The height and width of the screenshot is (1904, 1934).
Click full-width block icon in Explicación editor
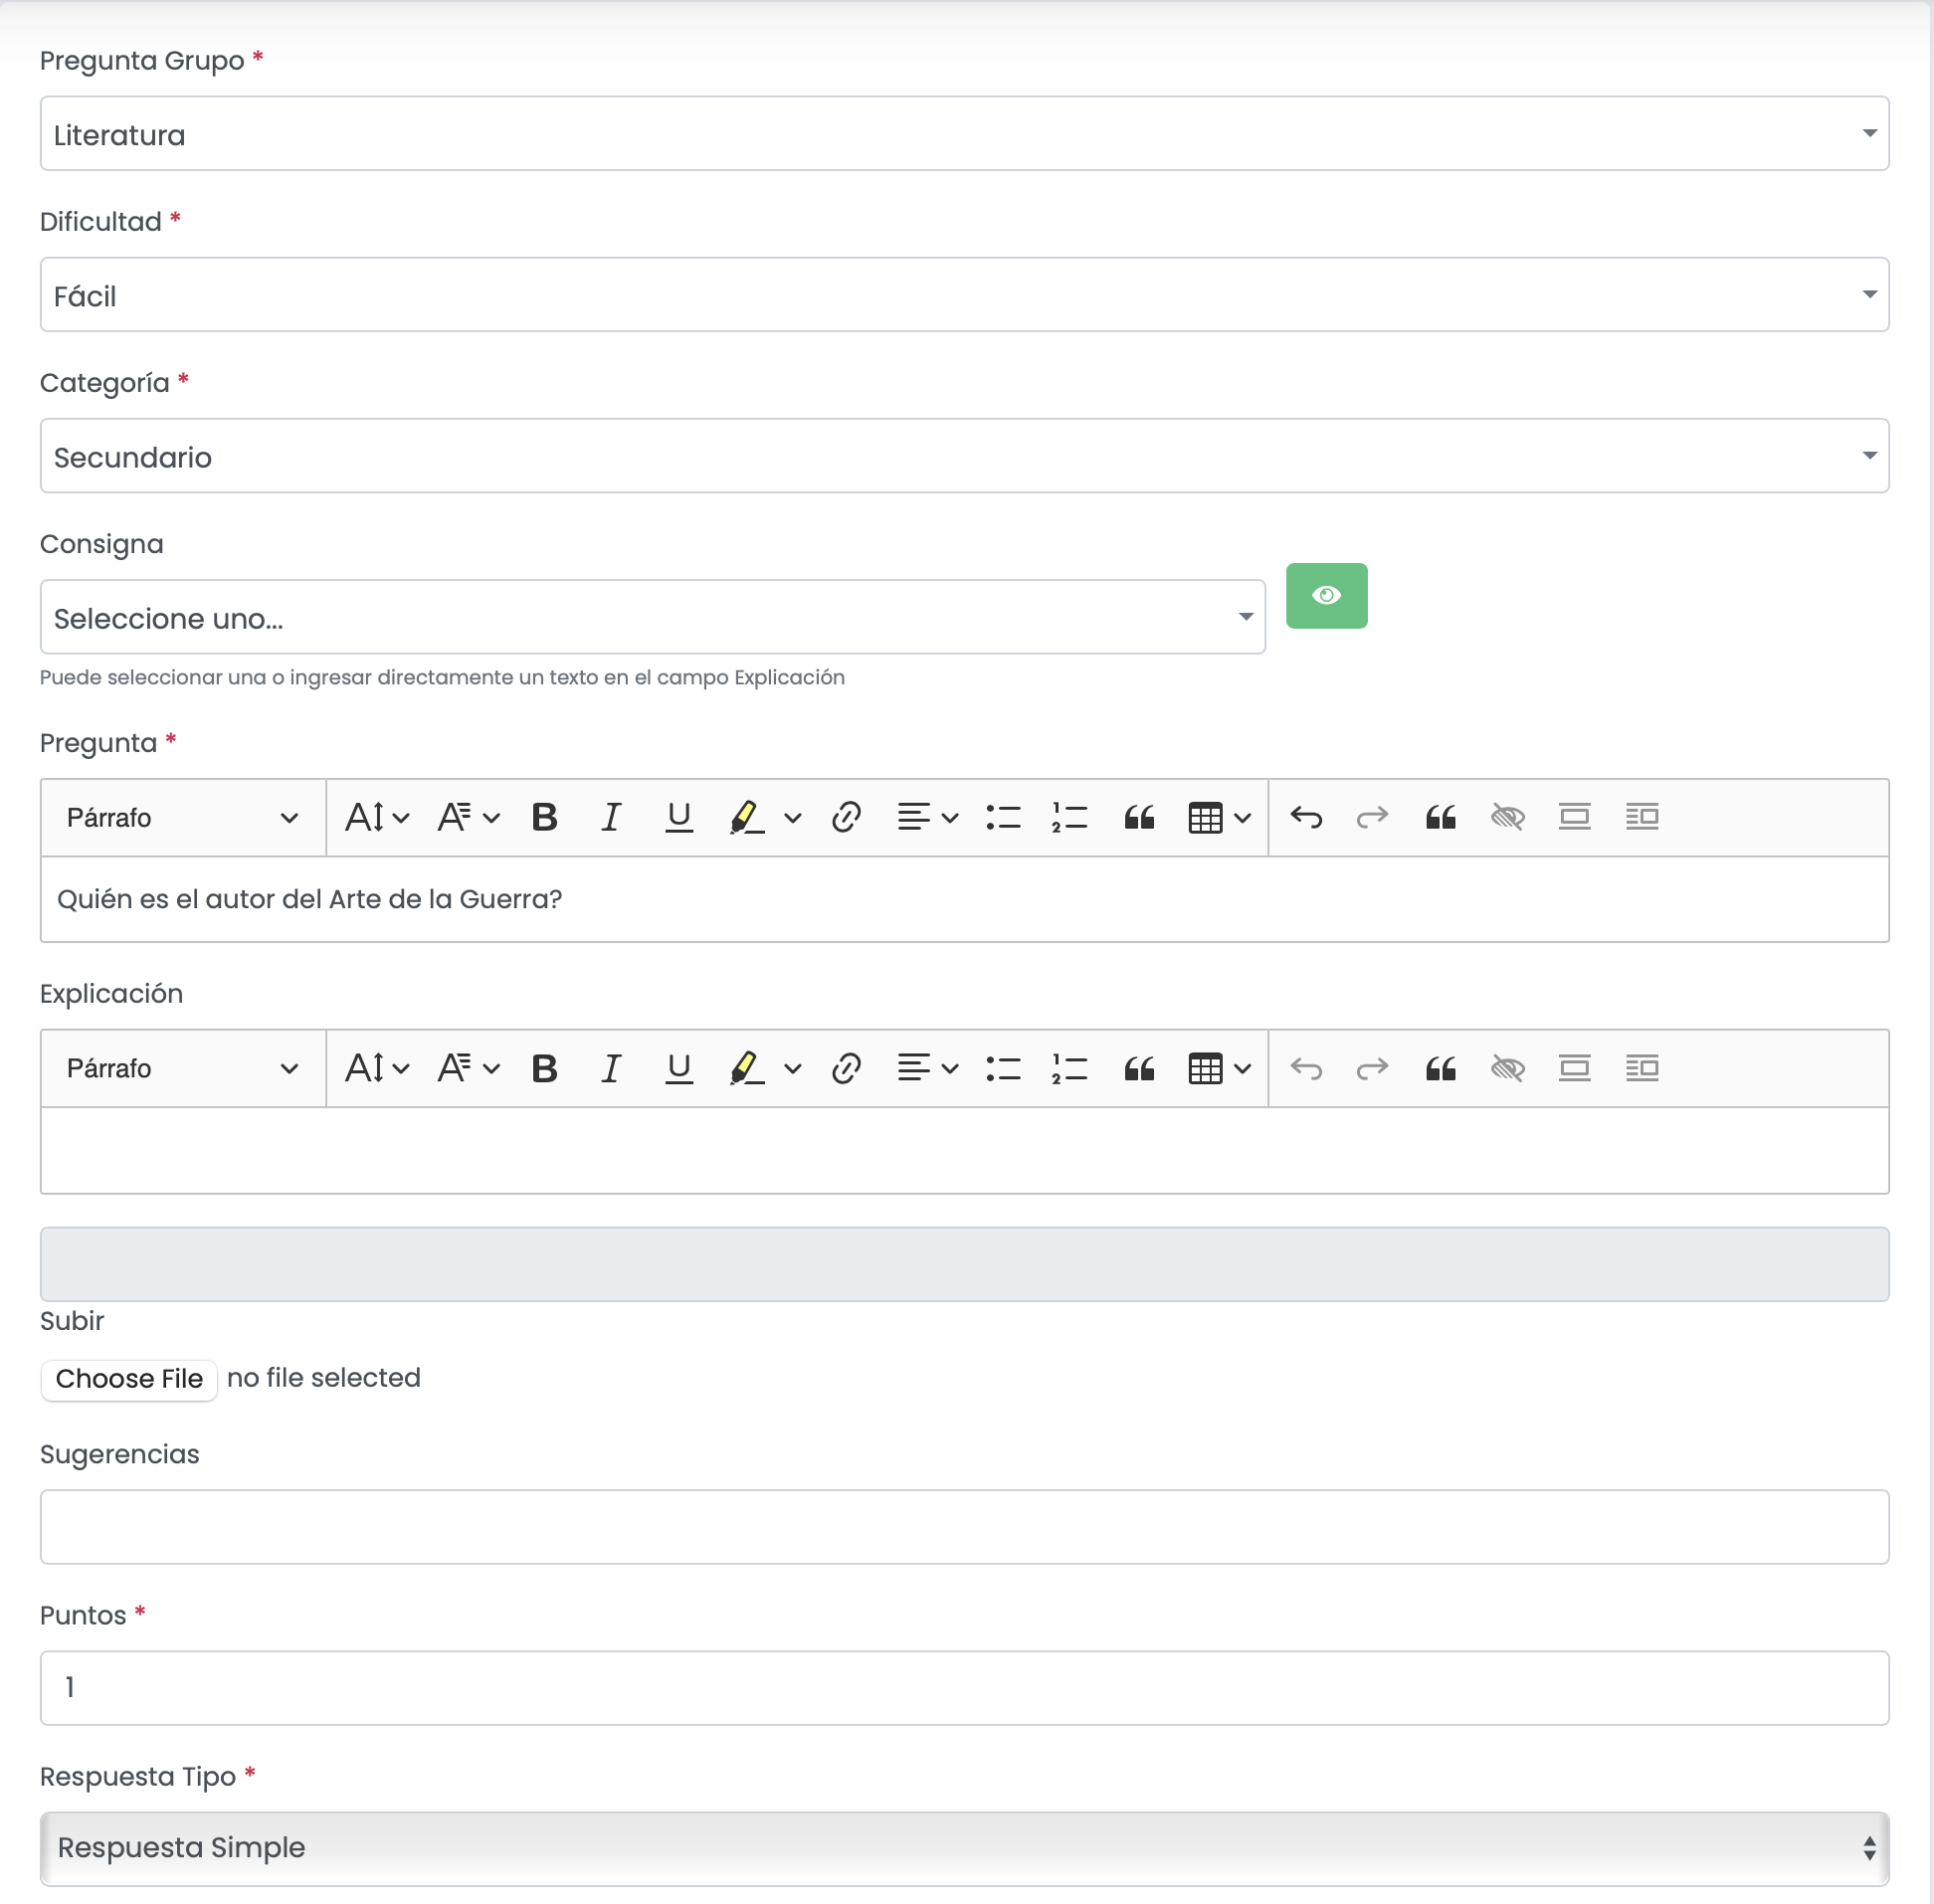[1574, 1069]
